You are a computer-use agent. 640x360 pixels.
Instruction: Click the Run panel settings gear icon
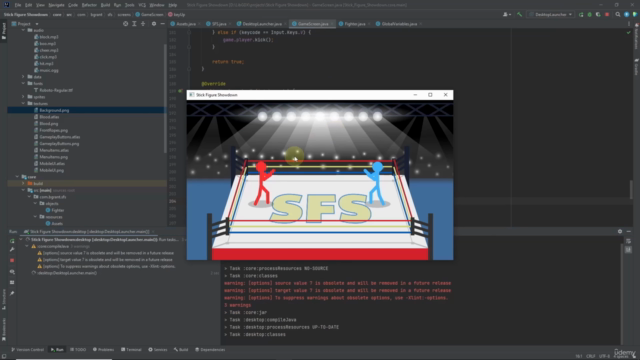pyautogui.click(x=620, y=231)
